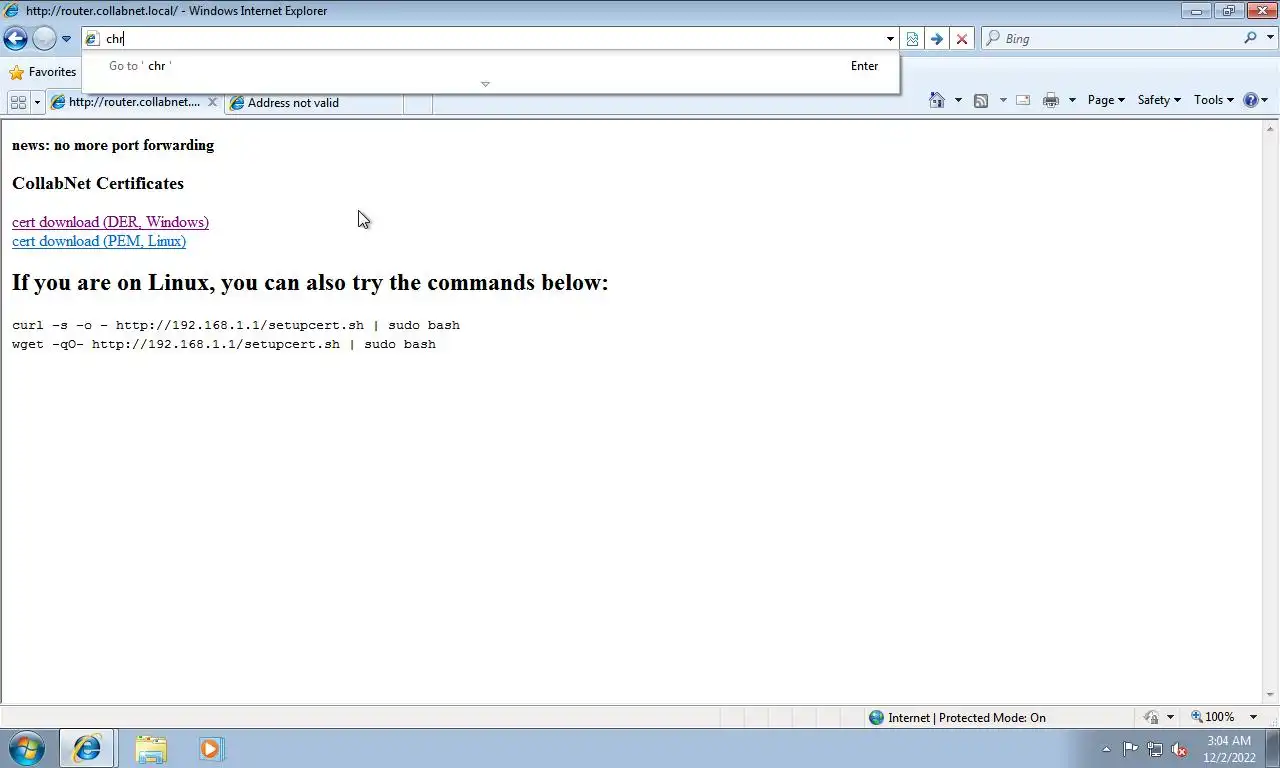Click the address bar containing 'chr'
1280x768 pixels.
tap(490, 39)
